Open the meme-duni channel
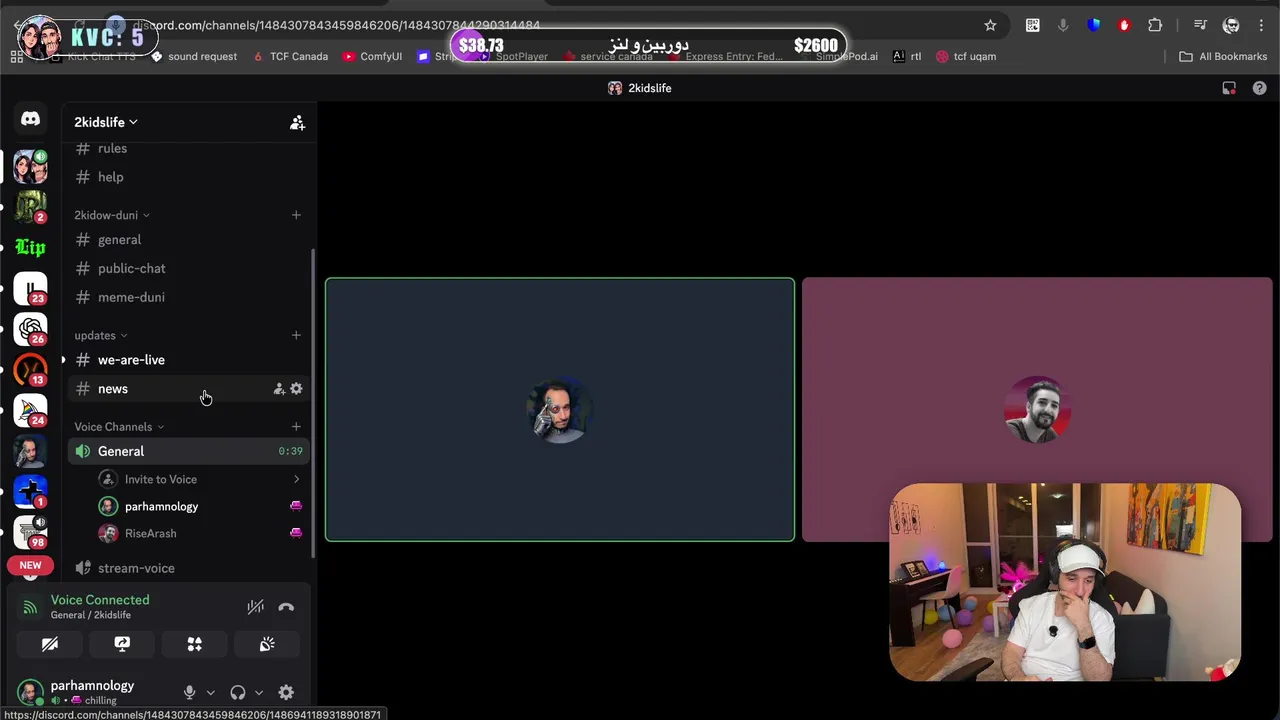The width and height of the screenshot is (1280, 720). 188,297
